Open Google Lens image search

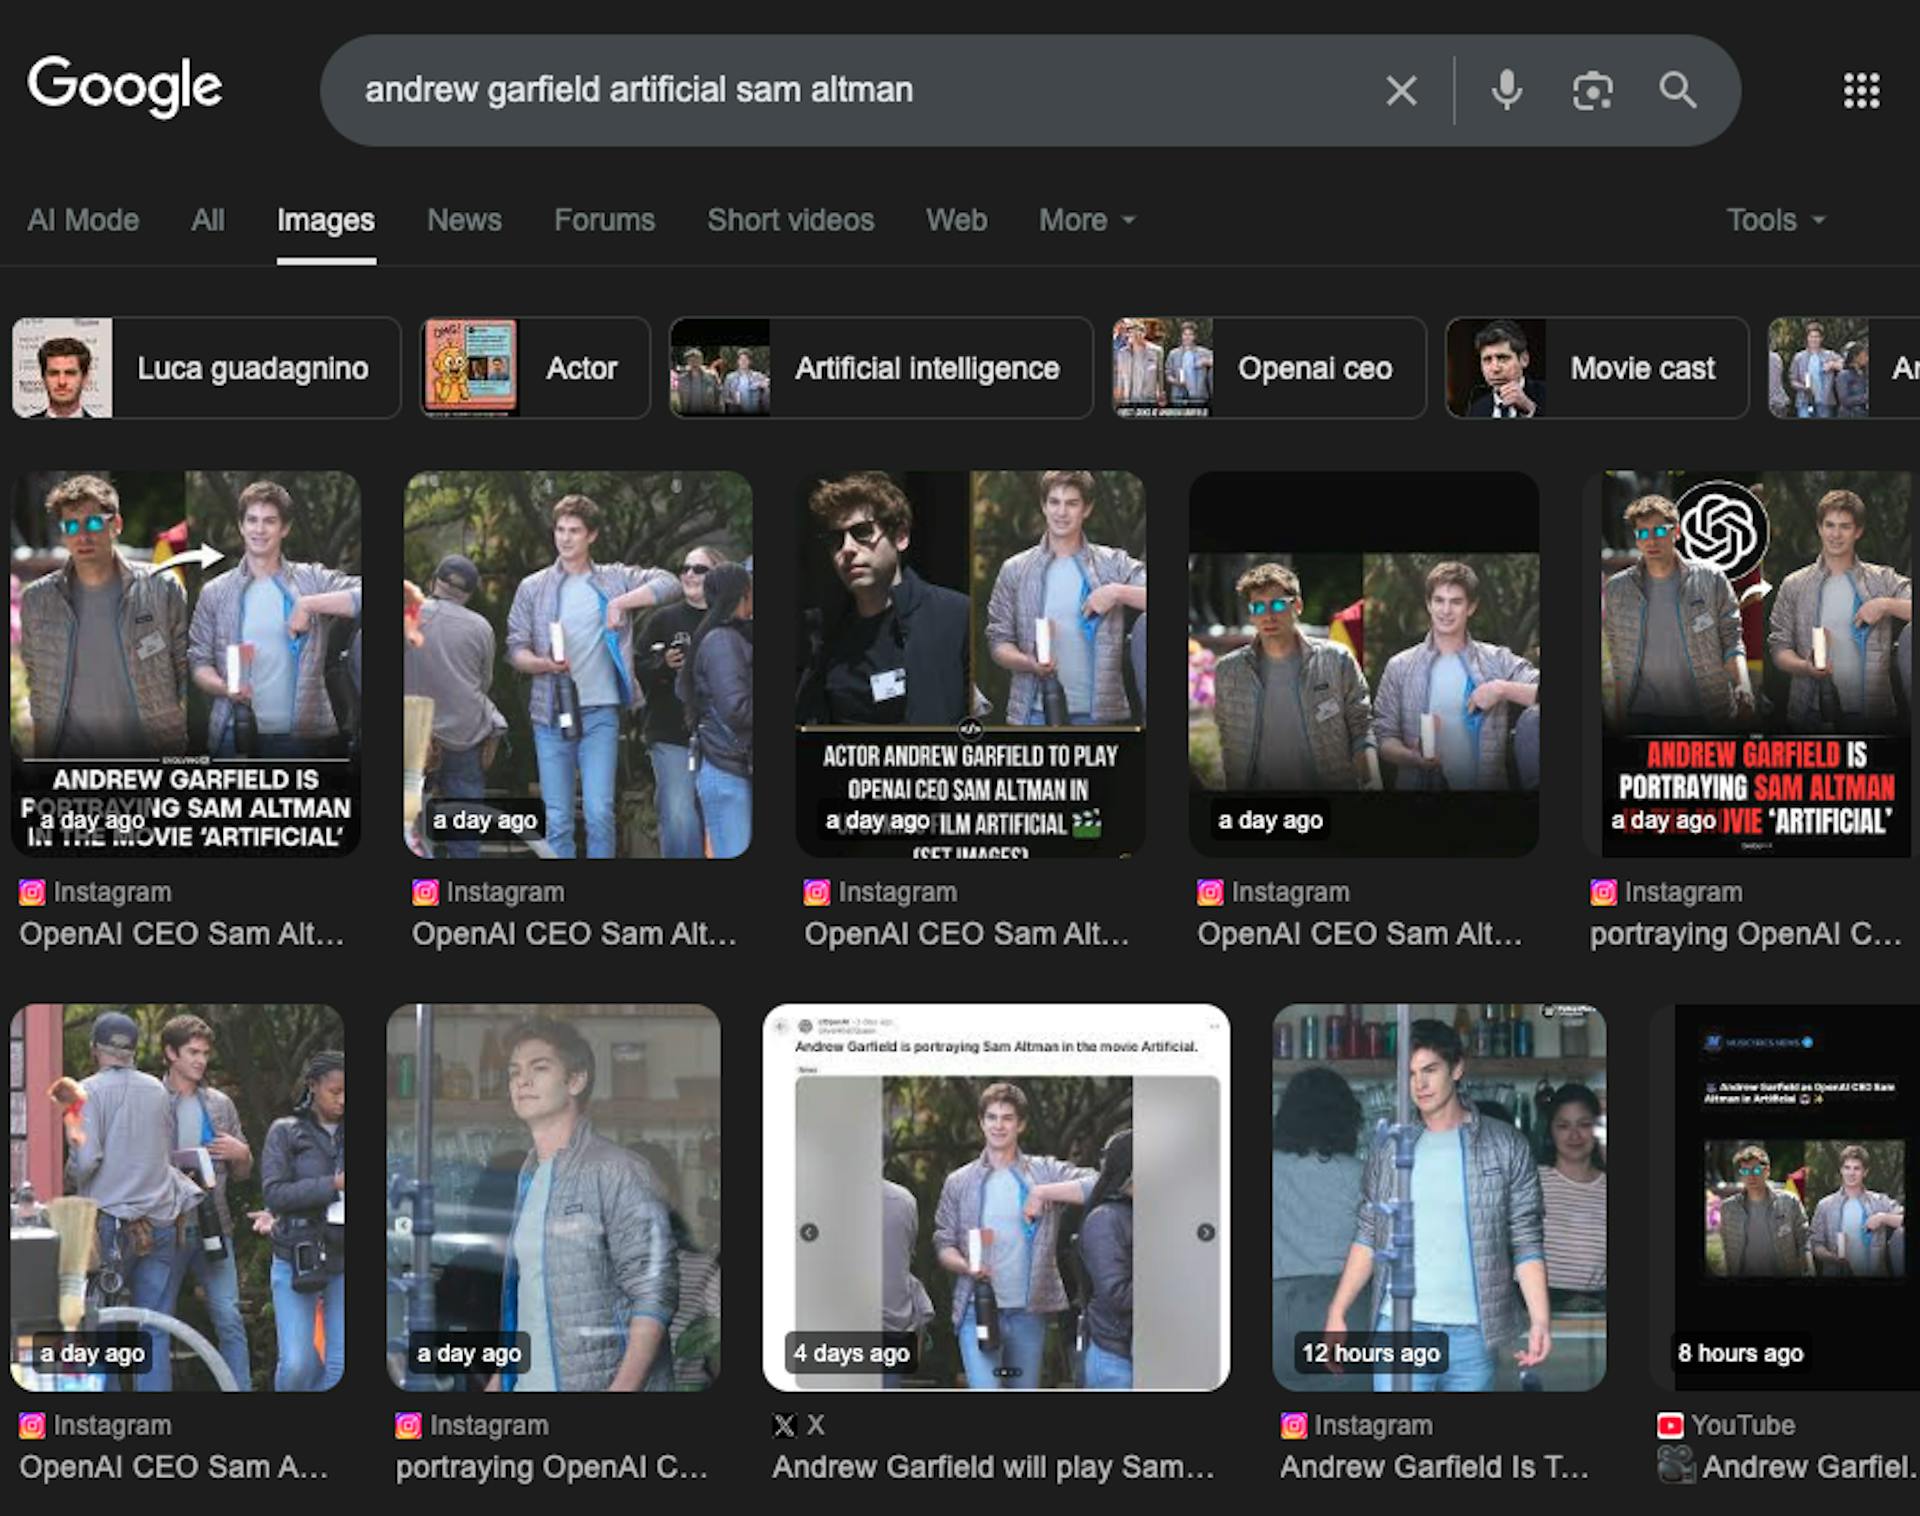[x=1592, y=90]
